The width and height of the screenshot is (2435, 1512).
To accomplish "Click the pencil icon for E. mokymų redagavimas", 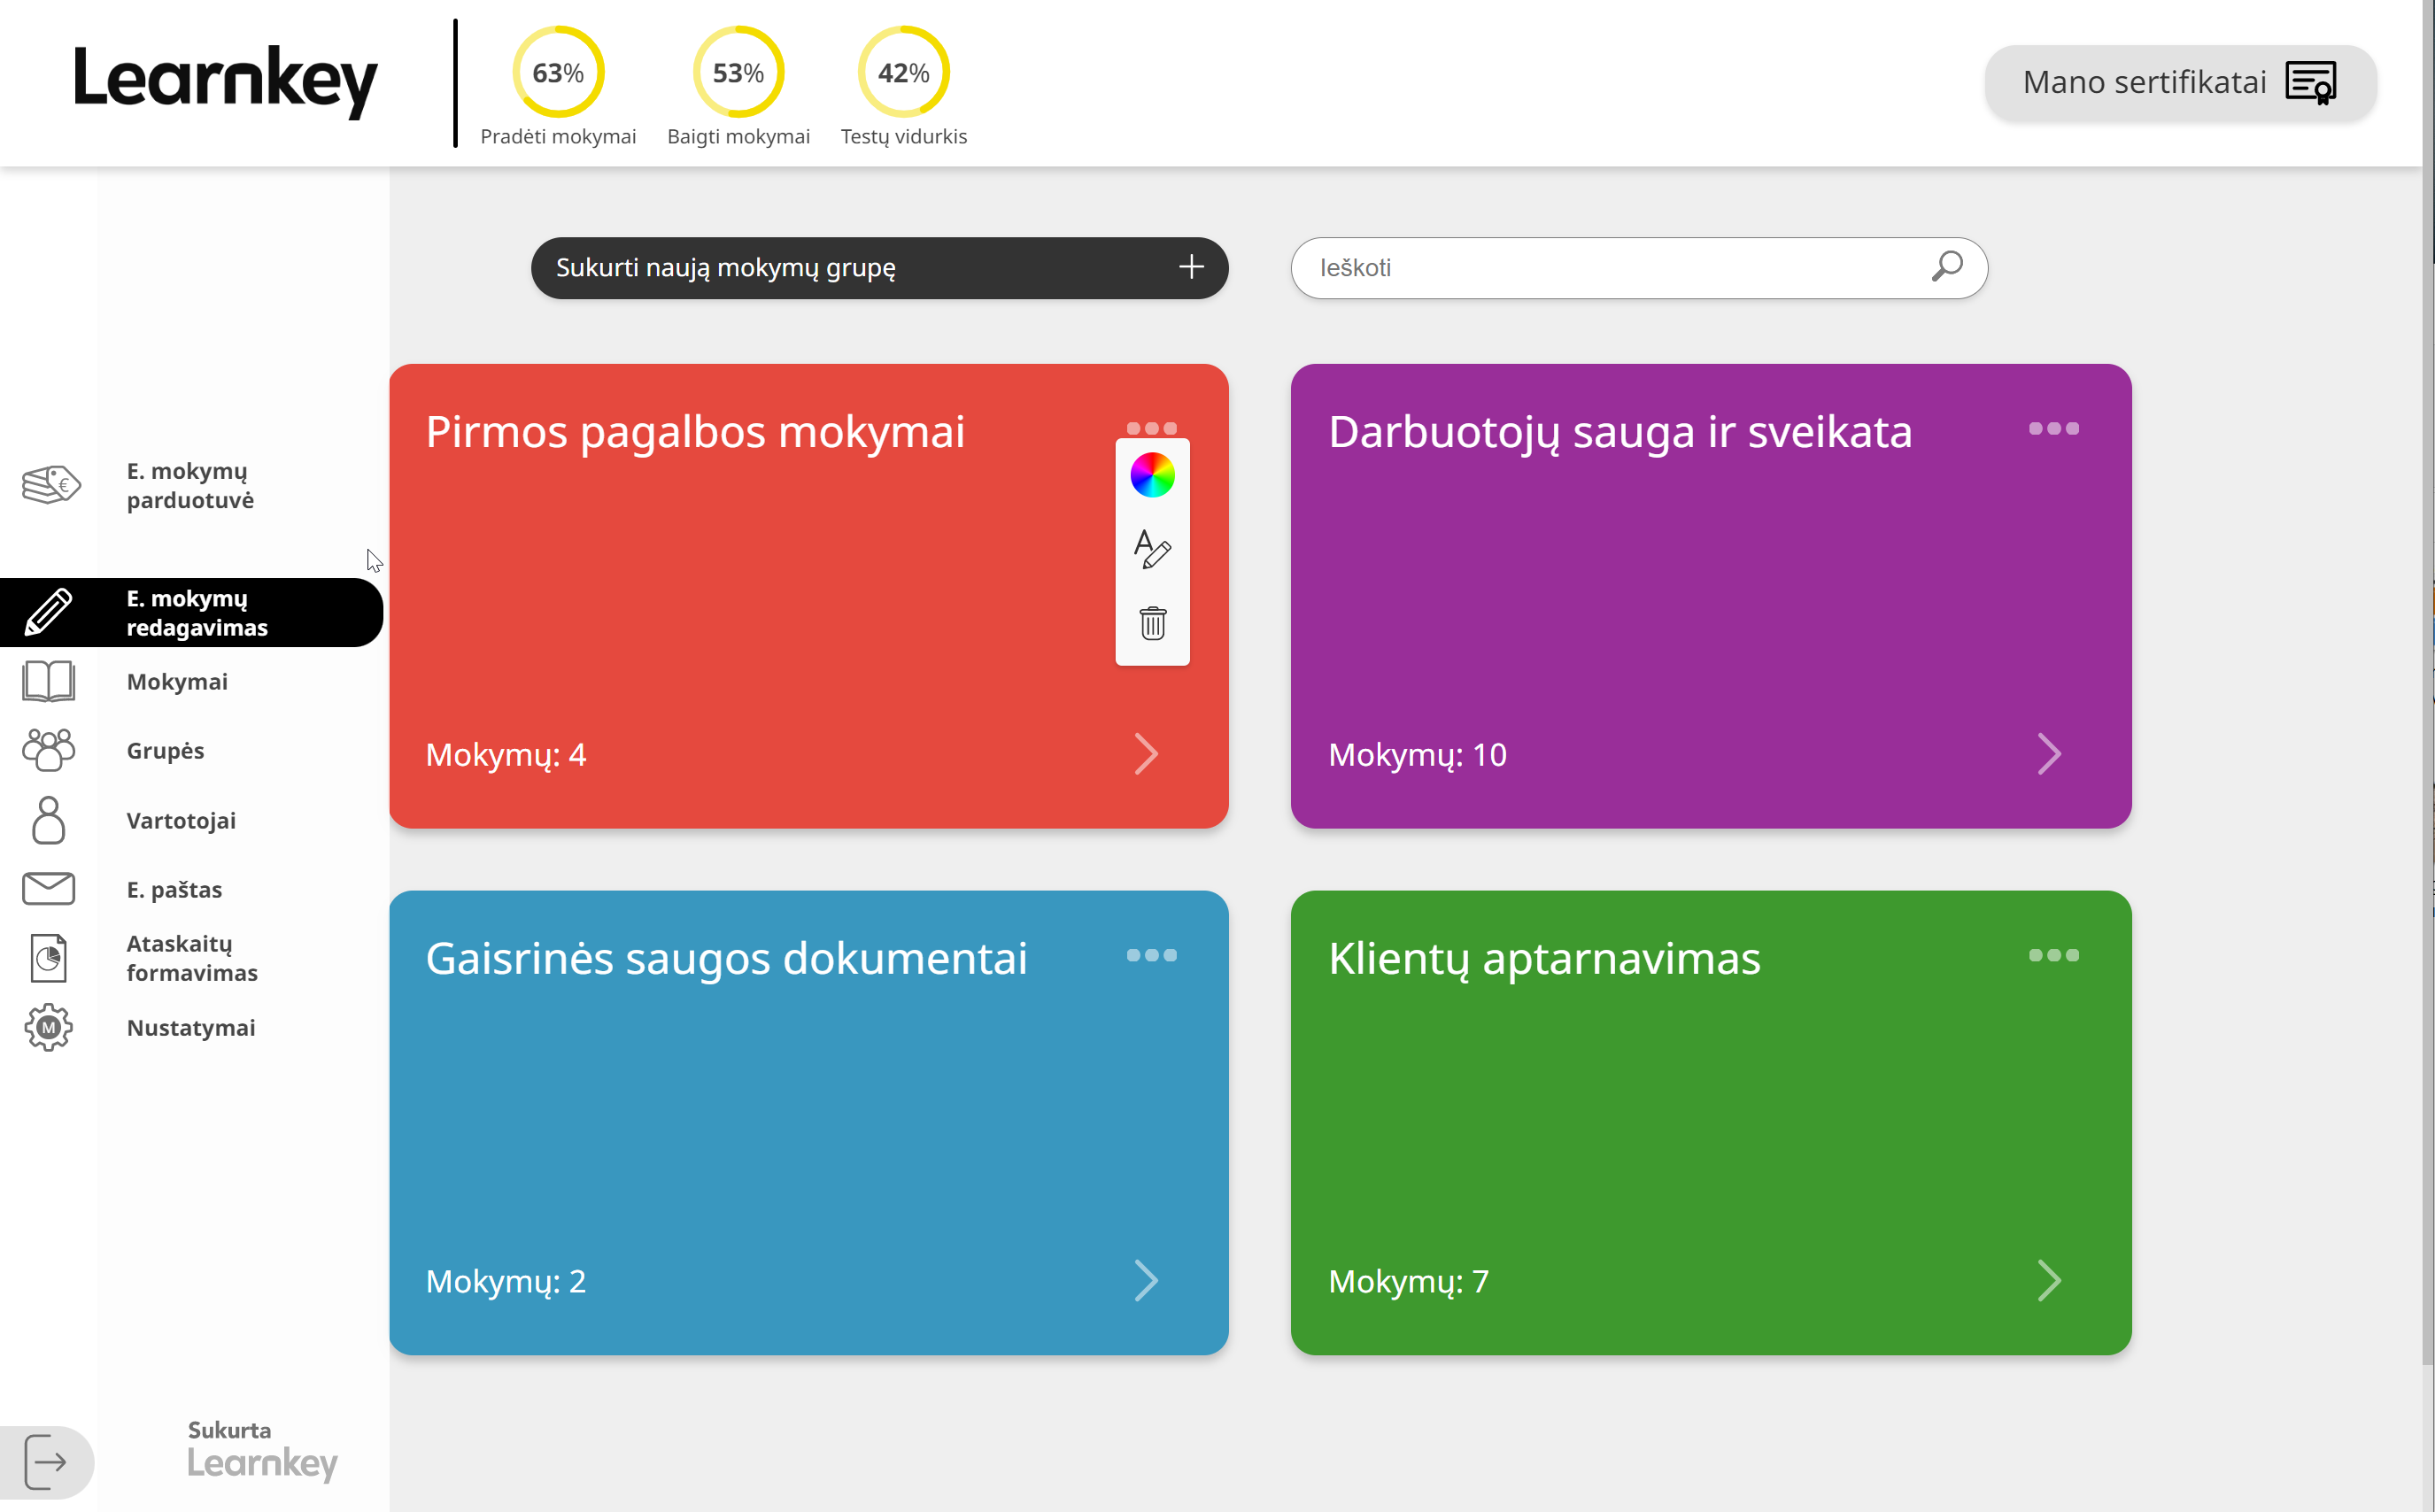I will coord(48,612).
